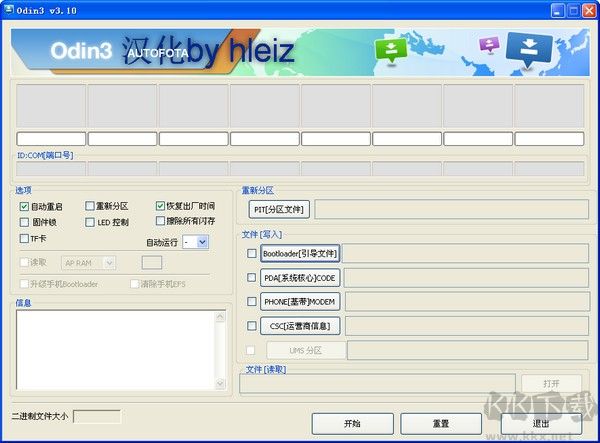Click the 信息 log scroll-down arrow

point(220,383)
